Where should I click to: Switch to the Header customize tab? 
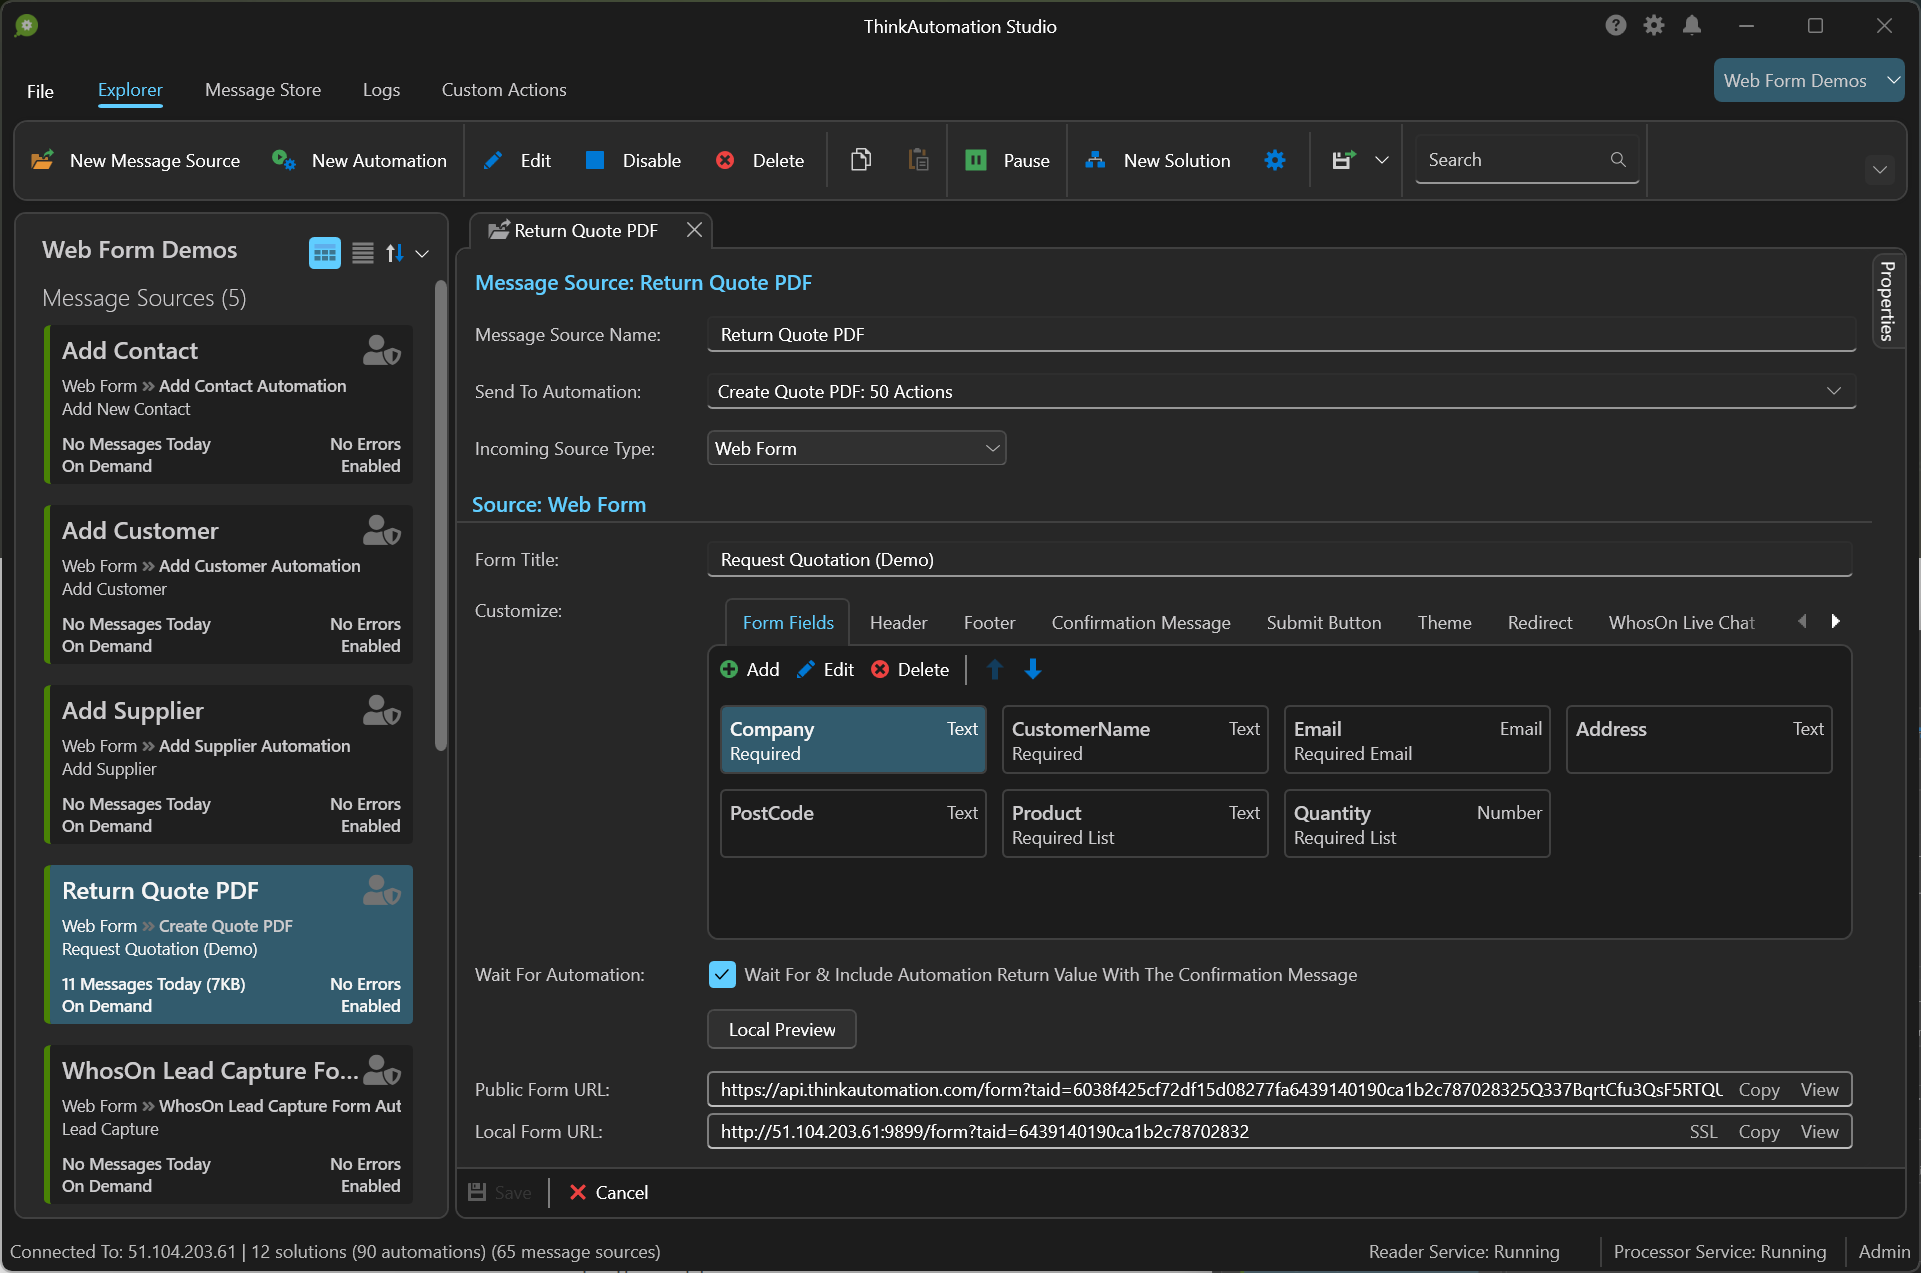pos(898,623)
